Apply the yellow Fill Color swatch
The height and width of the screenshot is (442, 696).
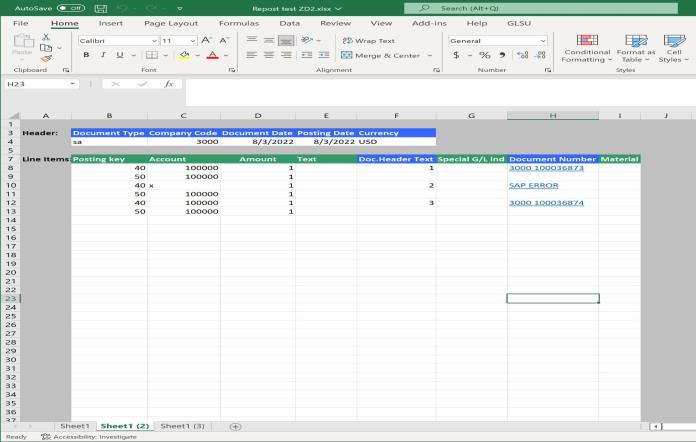(184, 55)
